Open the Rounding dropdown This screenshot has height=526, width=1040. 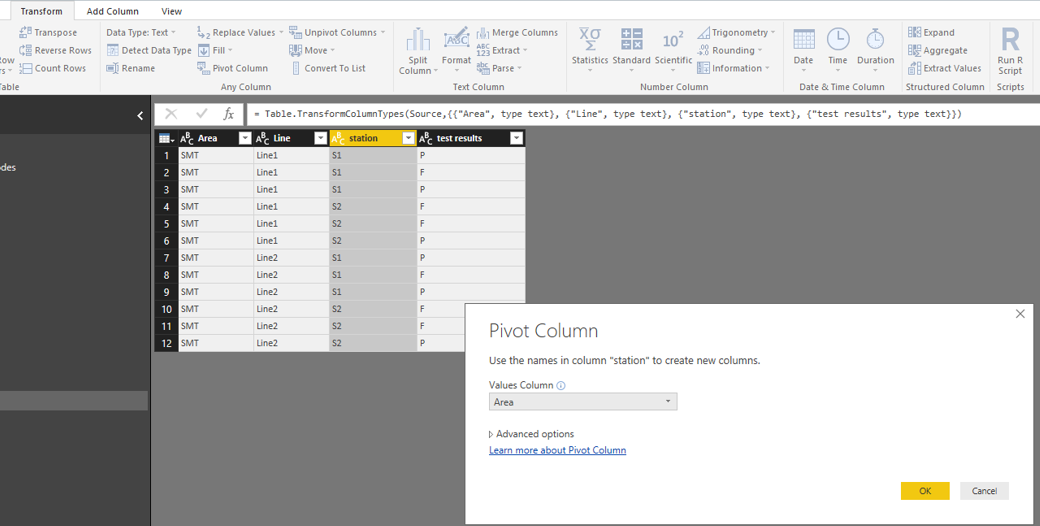point(730,50)
